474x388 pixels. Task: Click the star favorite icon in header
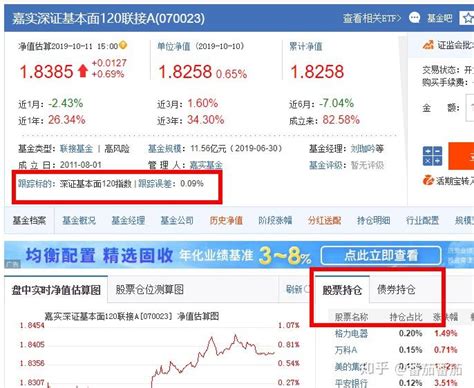[x=468, y=18]
